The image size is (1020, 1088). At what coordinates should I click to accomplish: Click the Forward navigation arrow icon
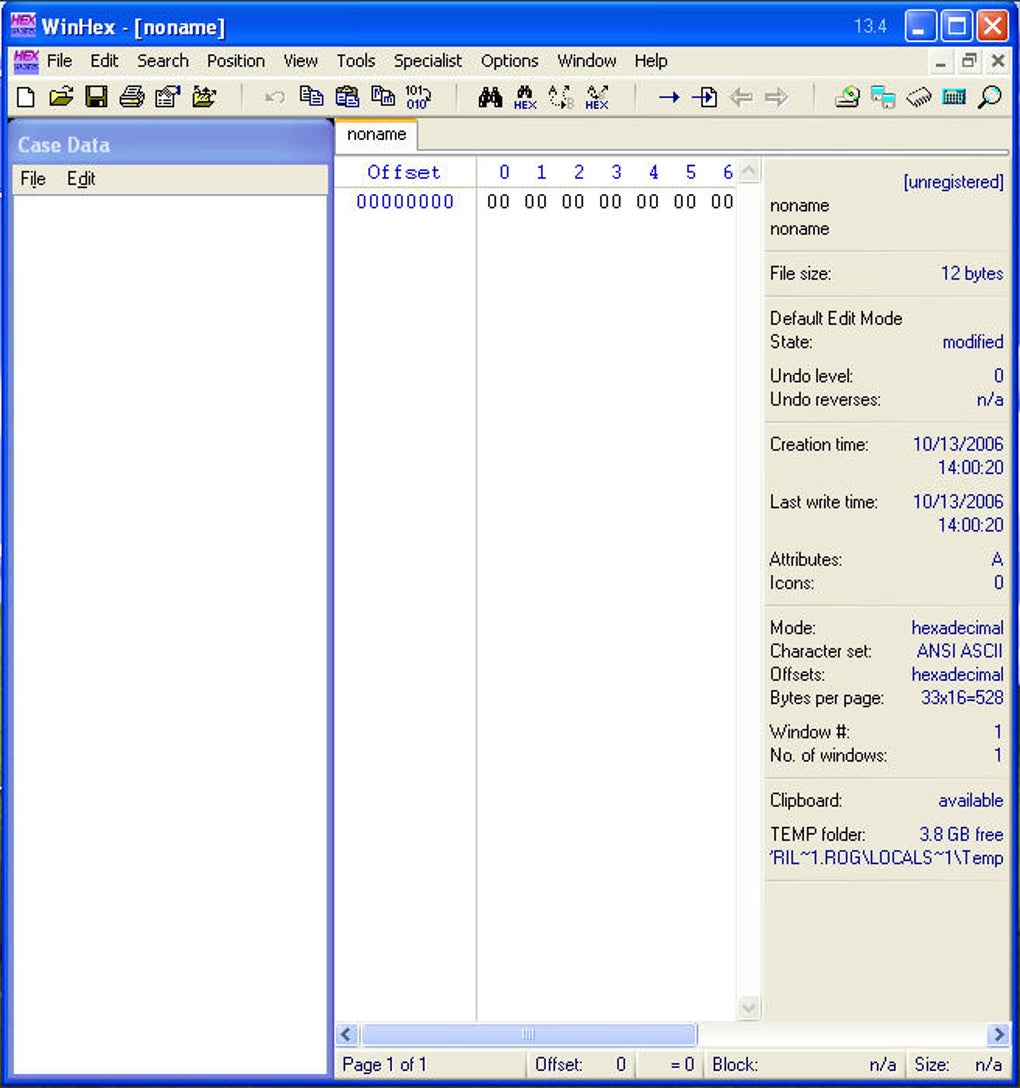[x=776, y=97]
